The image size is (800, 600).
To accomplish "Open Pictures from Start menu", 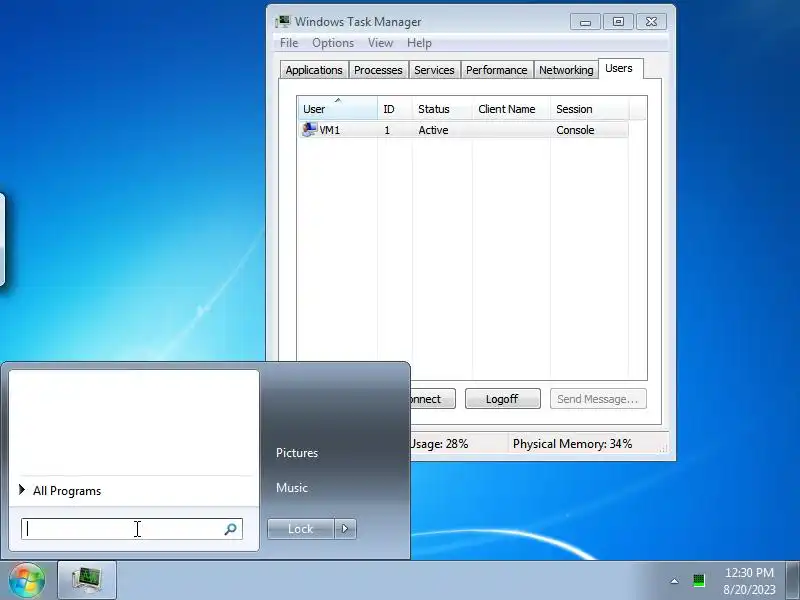I will 297,453.
